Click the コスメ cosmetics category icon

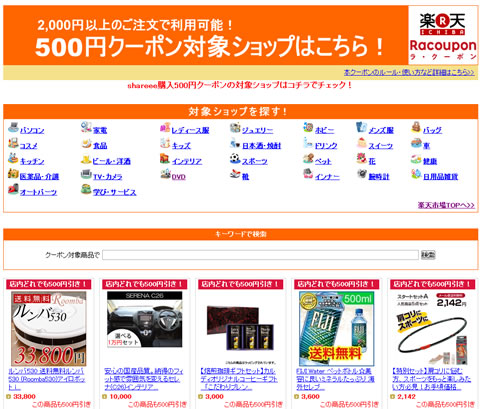[x=13, y=143]
